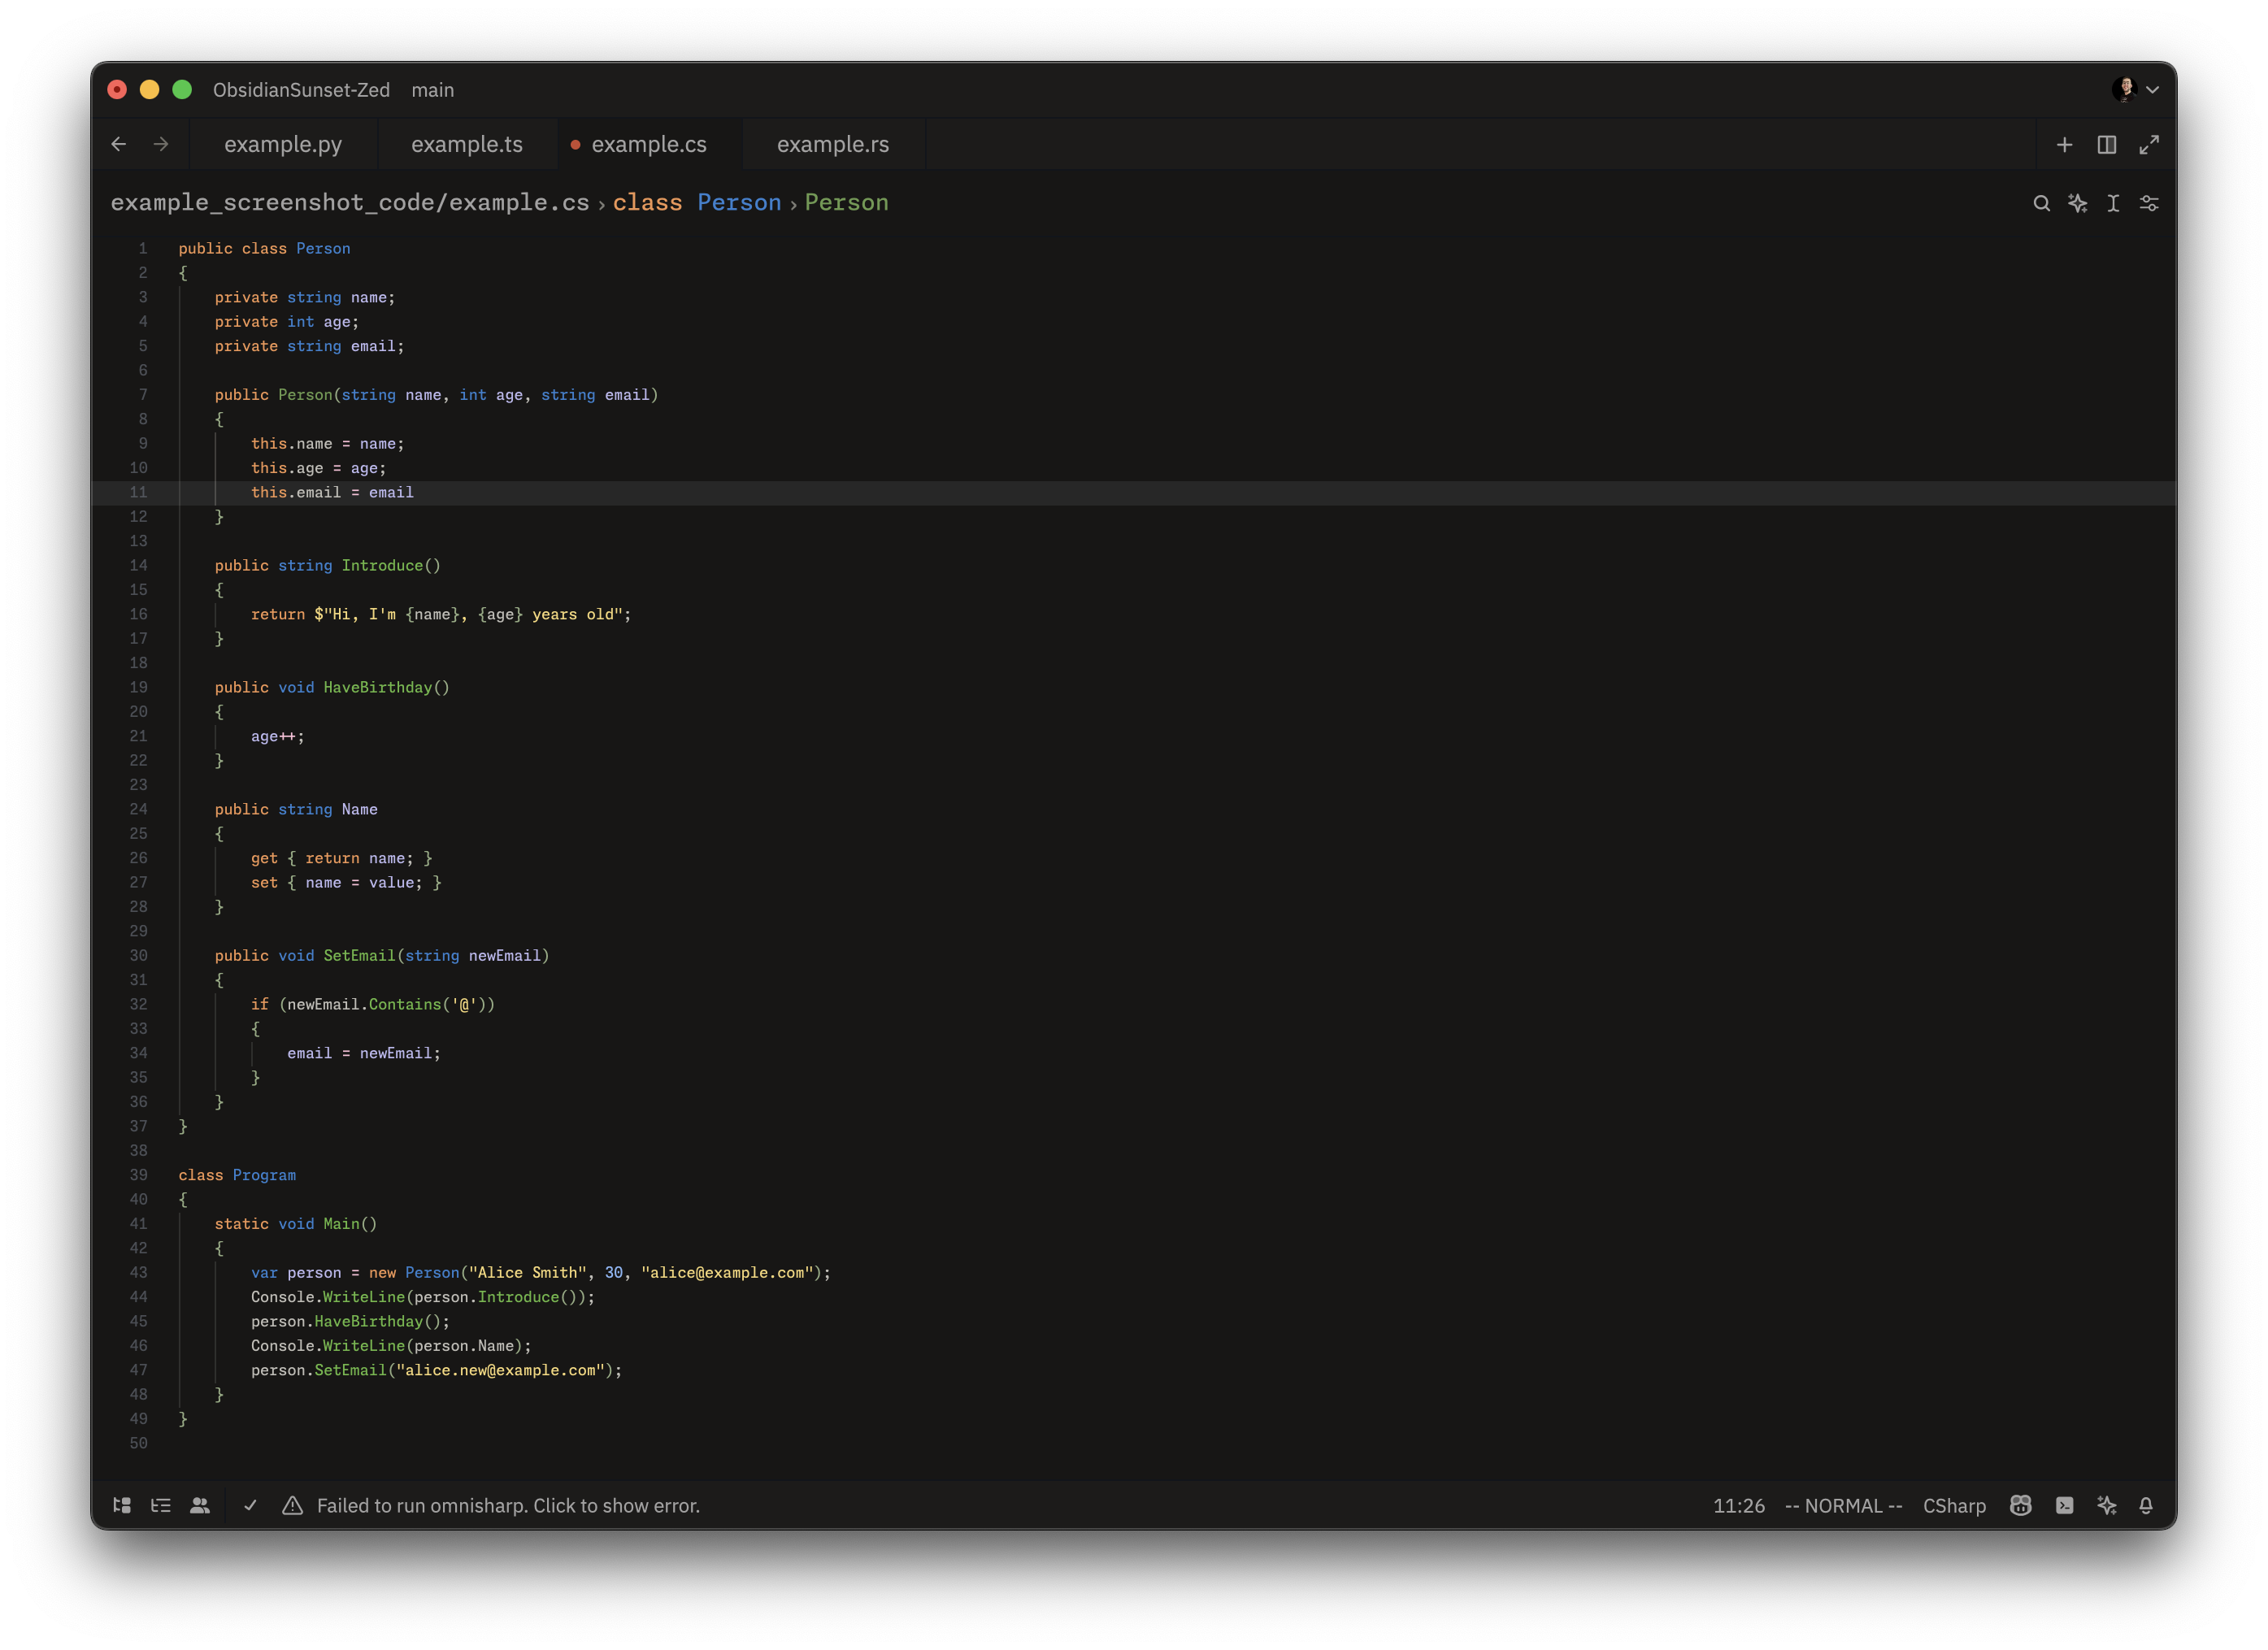This screenshot has height=1650, width=2268.
Task: Open buffer search magnifier icon
Action: (2041, 204)
